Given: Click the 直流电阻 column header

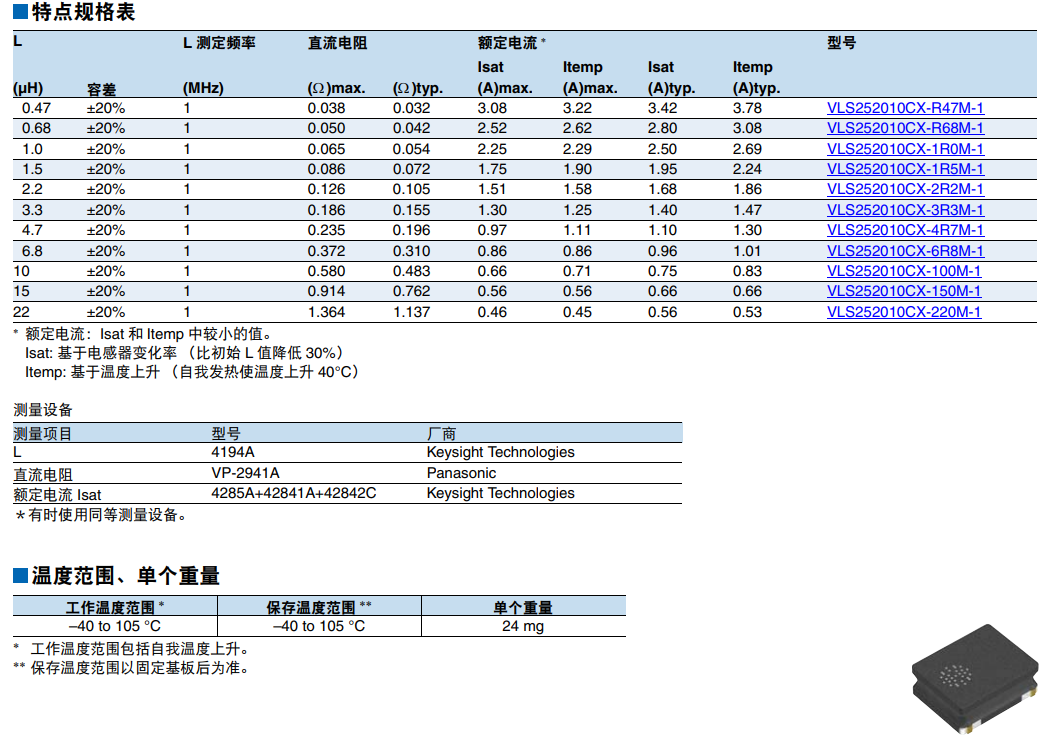Looking at the screenshot, I should tap(337, 43).
